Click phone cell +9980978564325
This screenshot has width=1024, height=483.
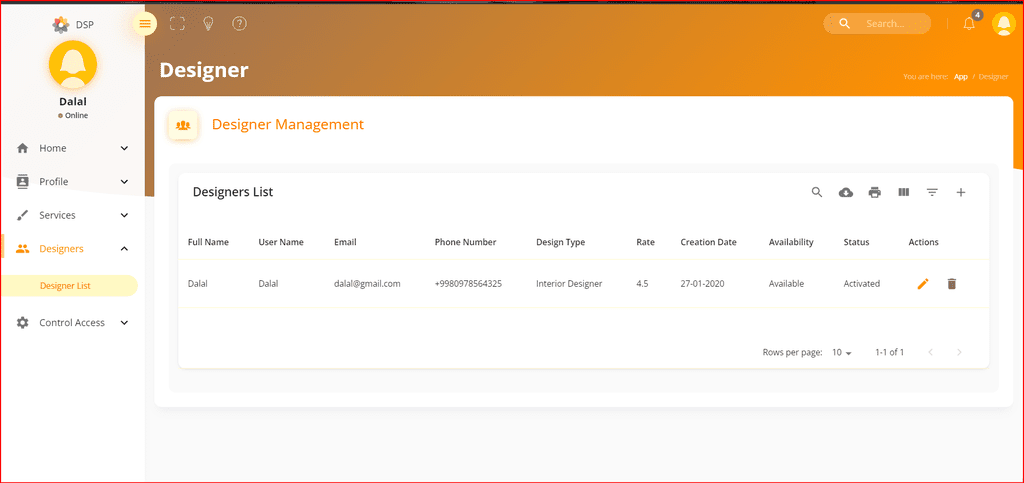[468, 284]
